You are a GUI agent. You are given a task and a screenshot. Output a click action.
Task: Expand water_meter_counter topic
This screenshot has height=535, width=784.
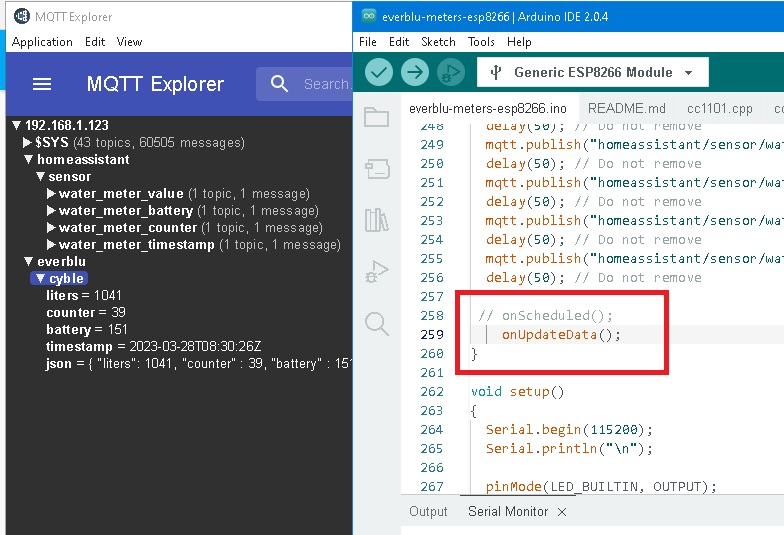pyautogui.click(x=51, y=228)
